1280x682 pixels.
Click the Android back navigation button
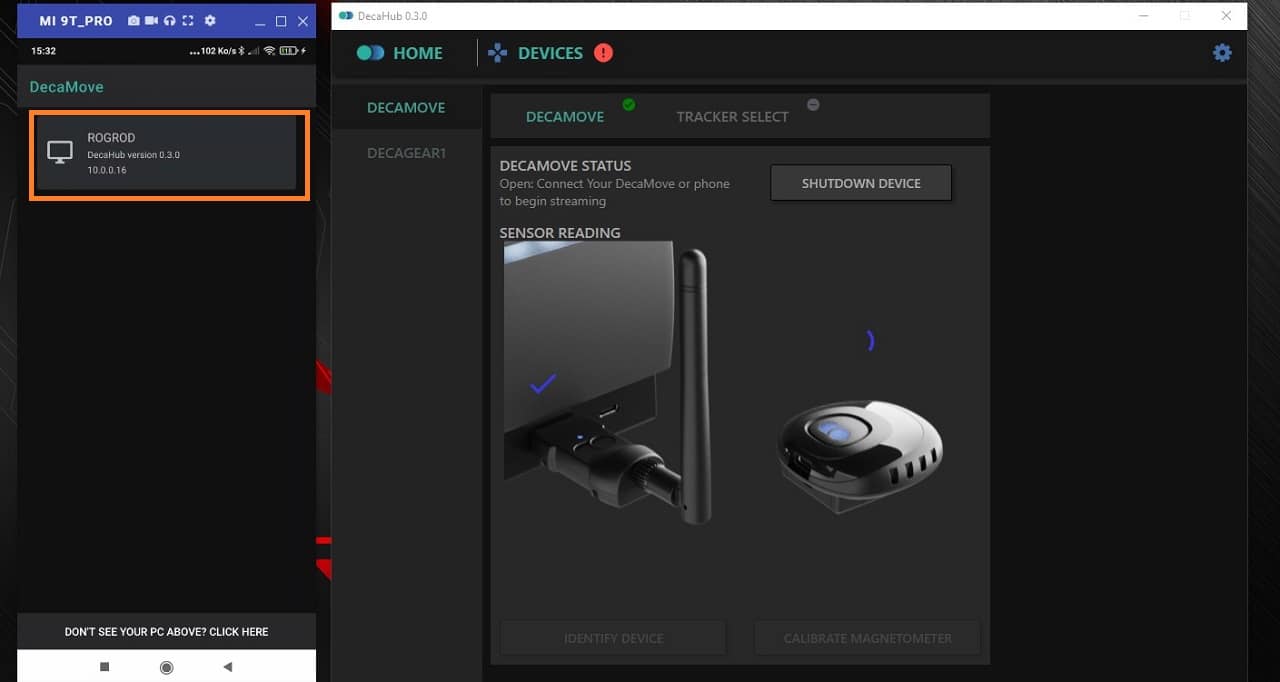[x=228, y=666]
